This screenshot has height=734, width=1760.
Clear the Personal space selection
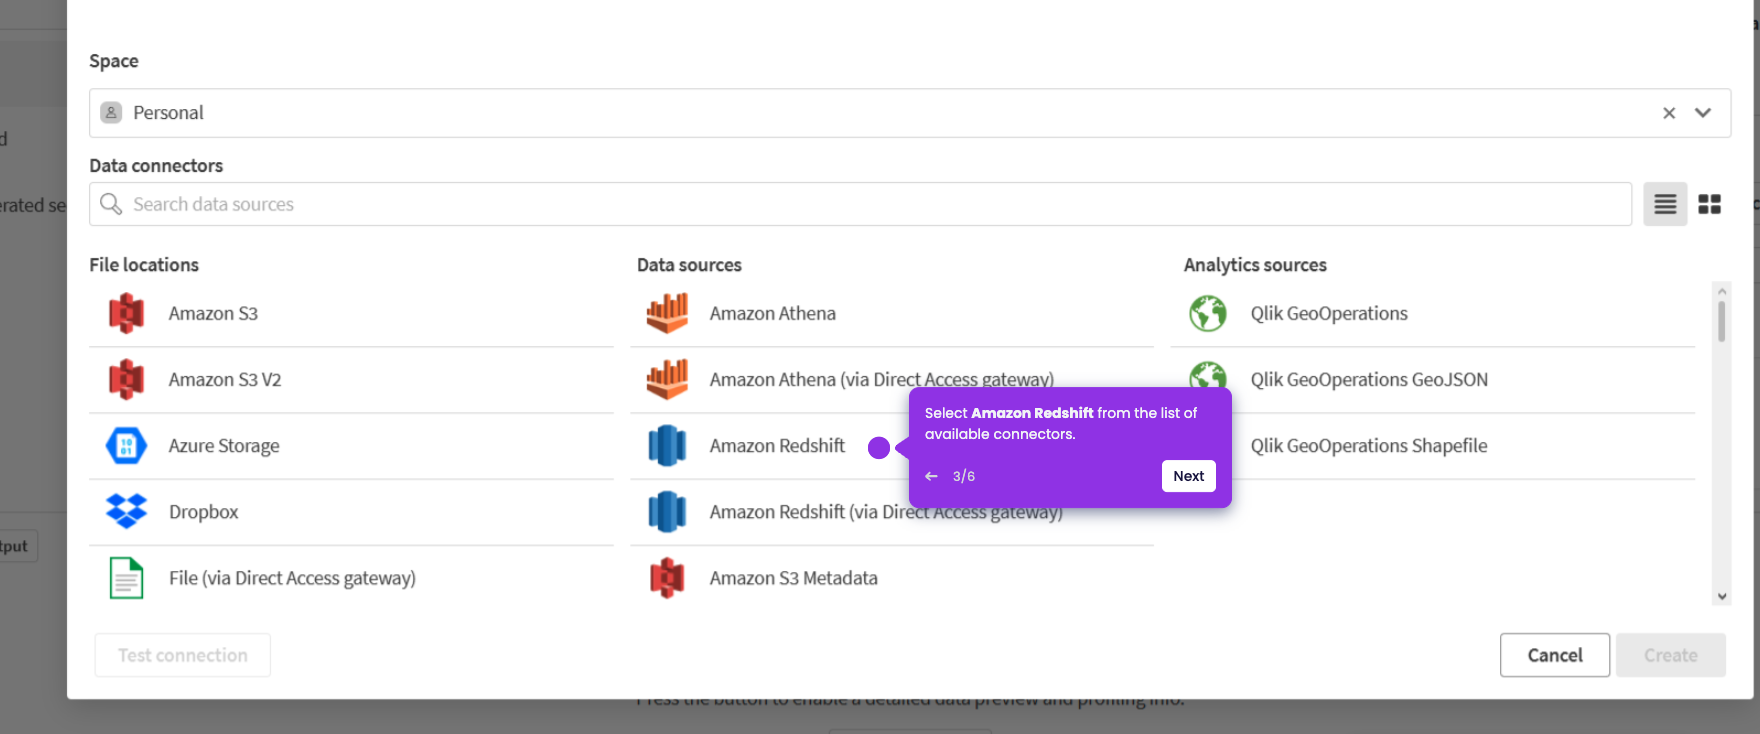[1669, 113]
